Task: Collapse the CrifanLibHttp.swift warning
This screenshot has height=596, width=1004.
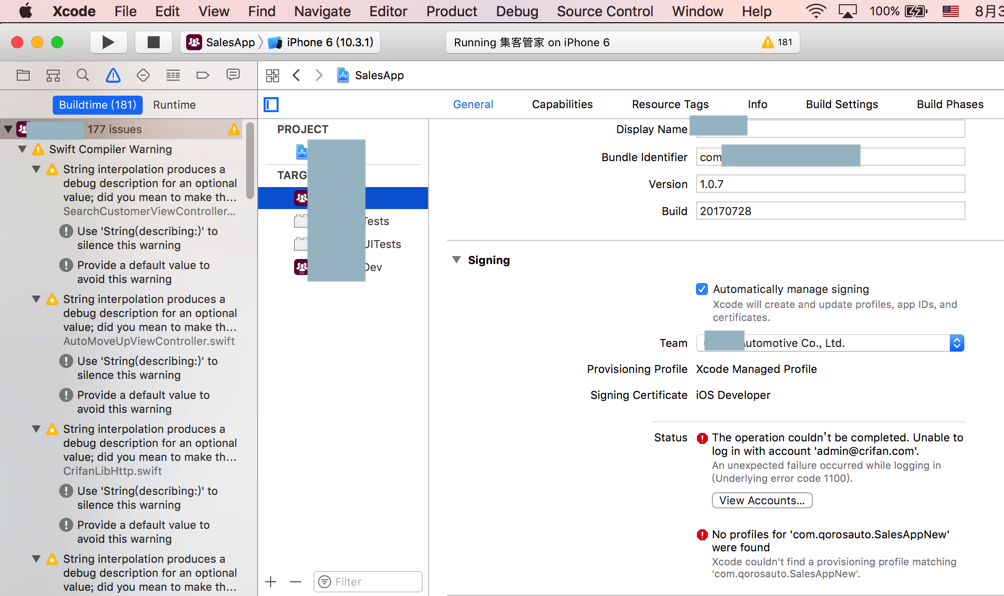Action: [36, 429]
